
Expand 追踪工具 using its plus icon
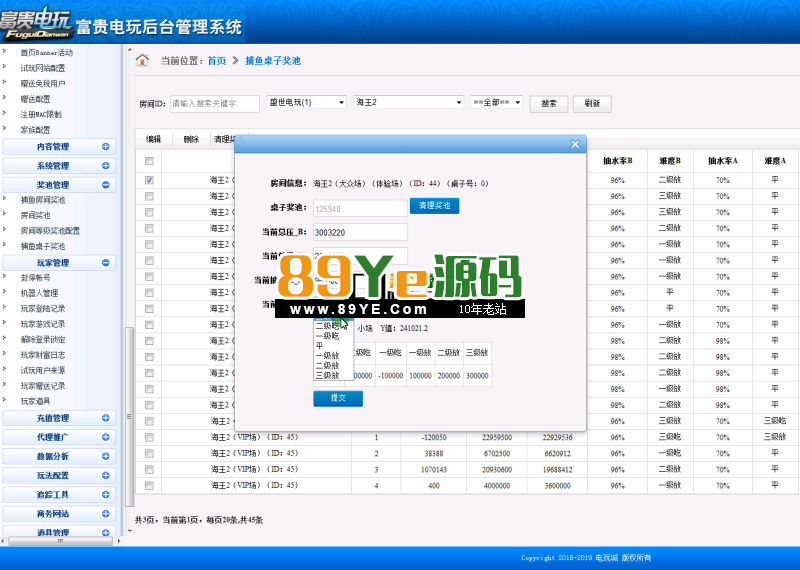[x=106, y=494]
